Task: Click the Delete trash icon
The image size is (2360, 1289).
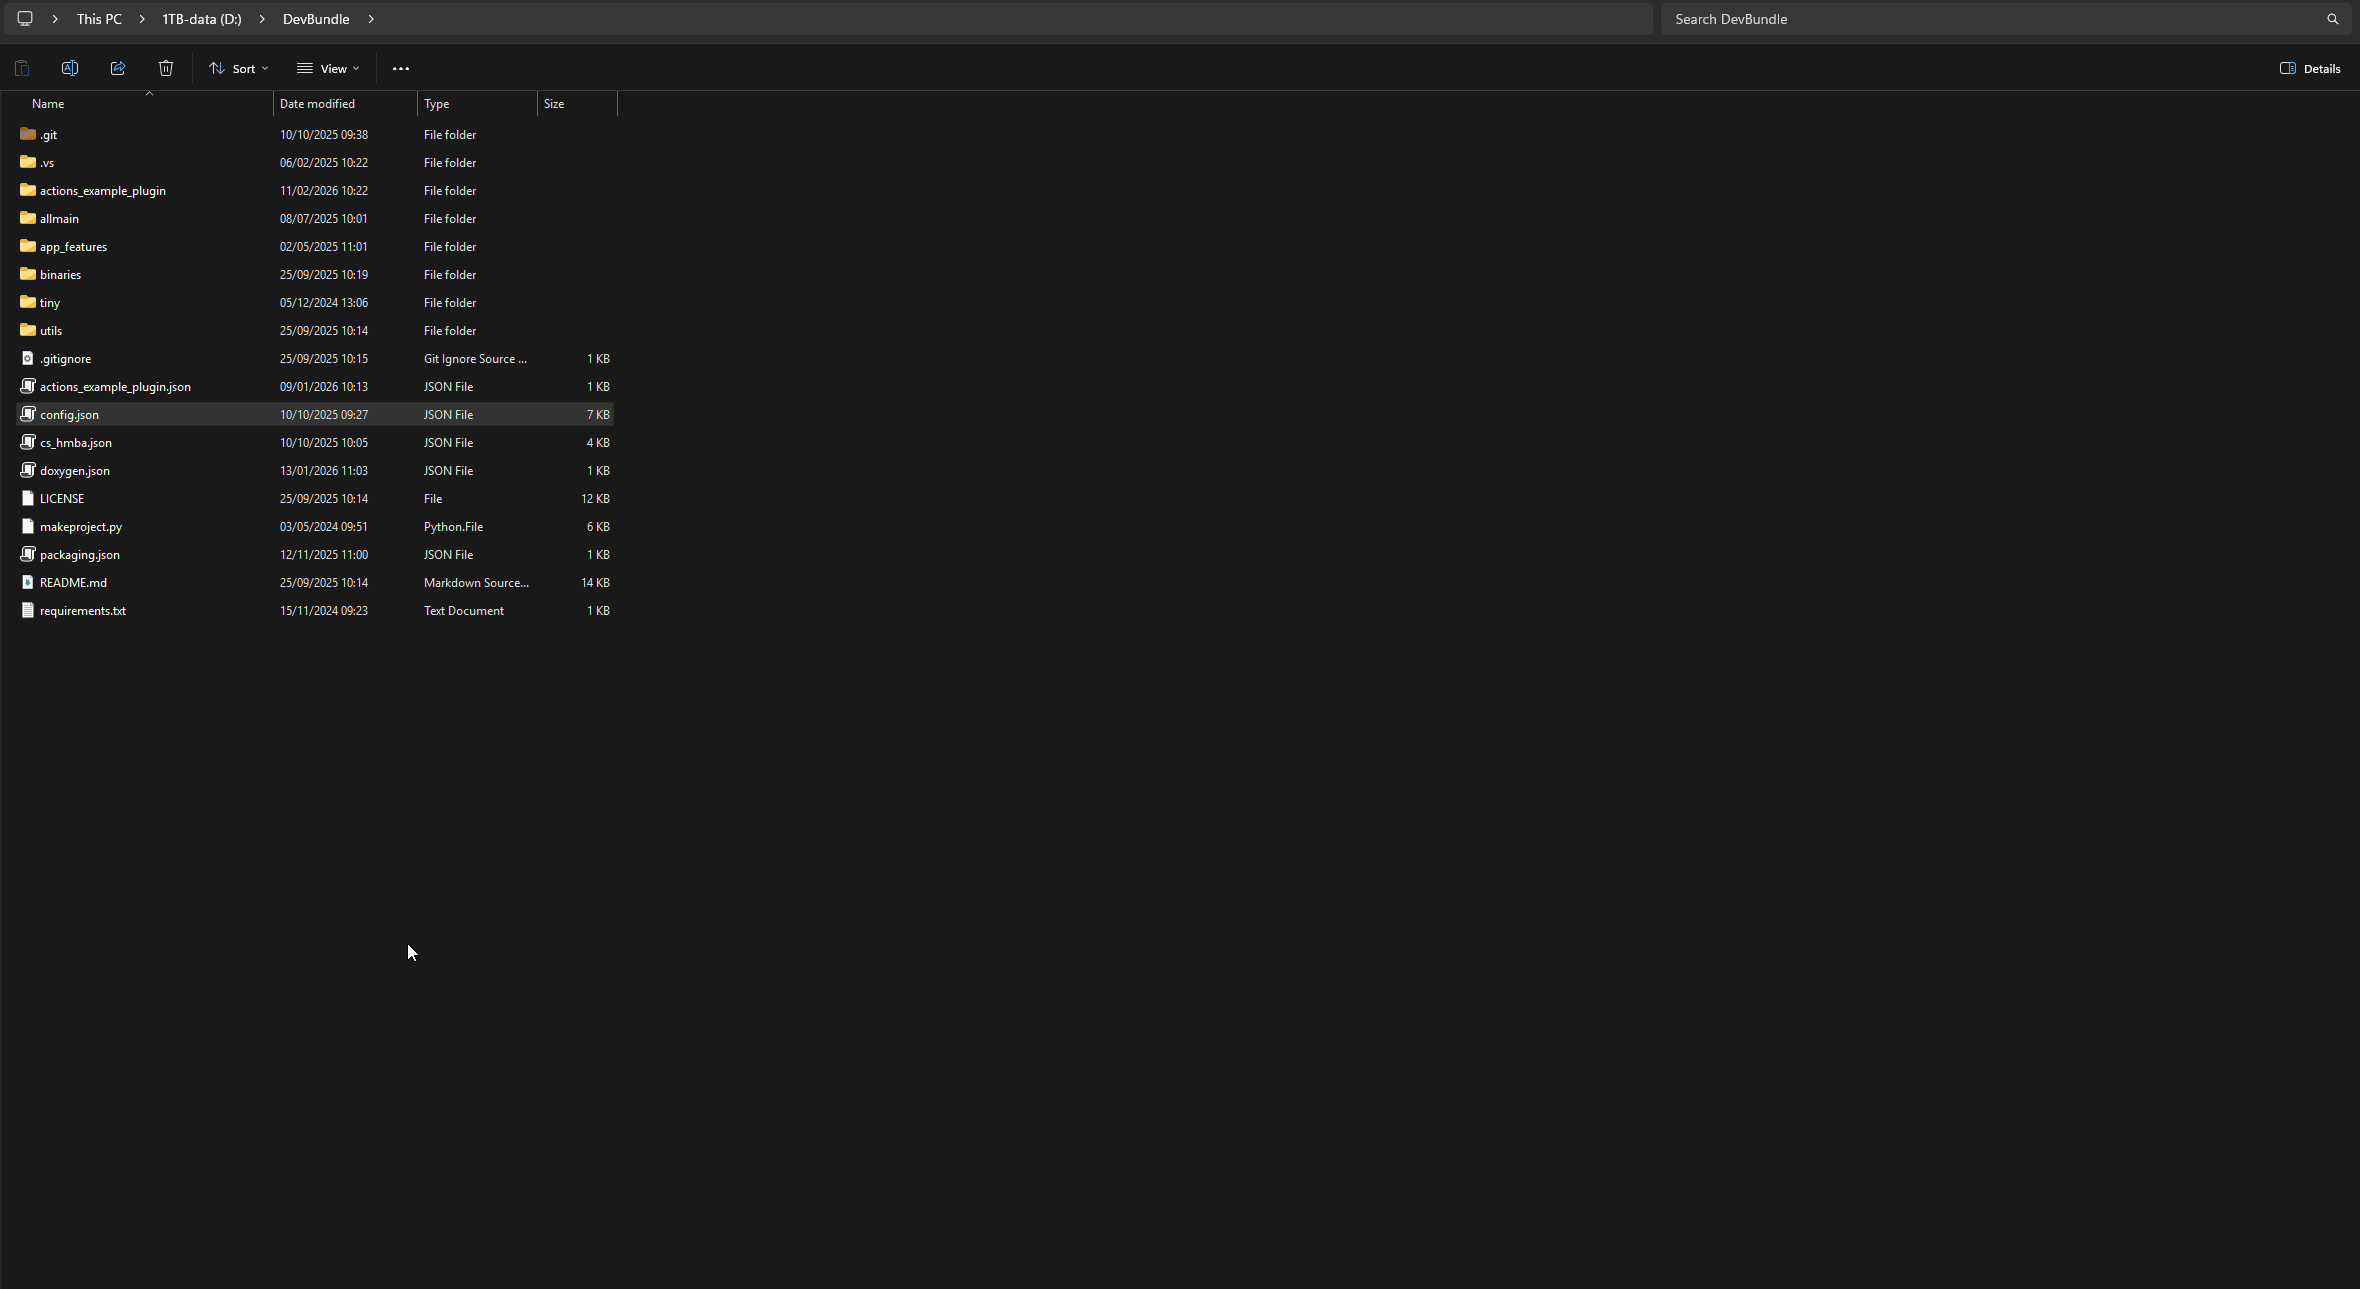Action: click(x=166, y=68)
